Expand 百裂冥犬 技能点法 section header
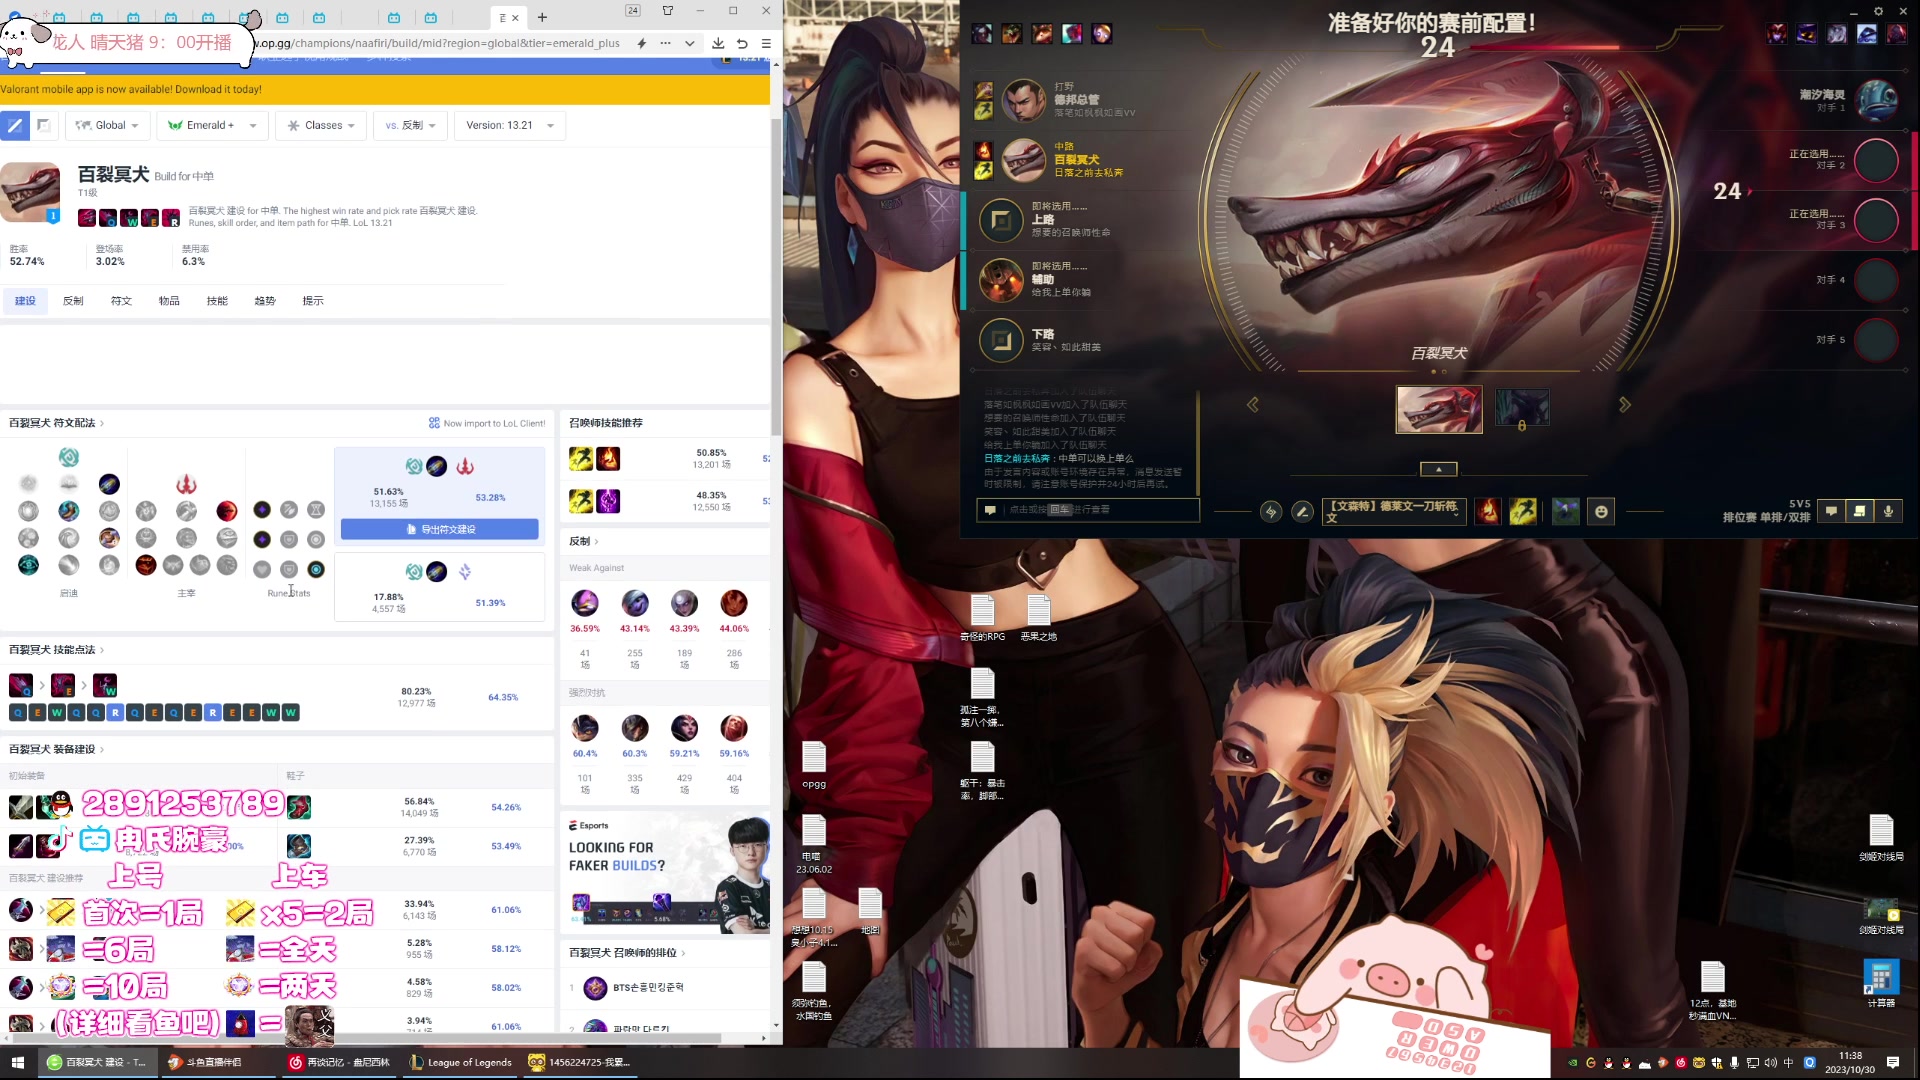The width and height of the screenshot is (1920, 1080). click(x=57, y=650)
